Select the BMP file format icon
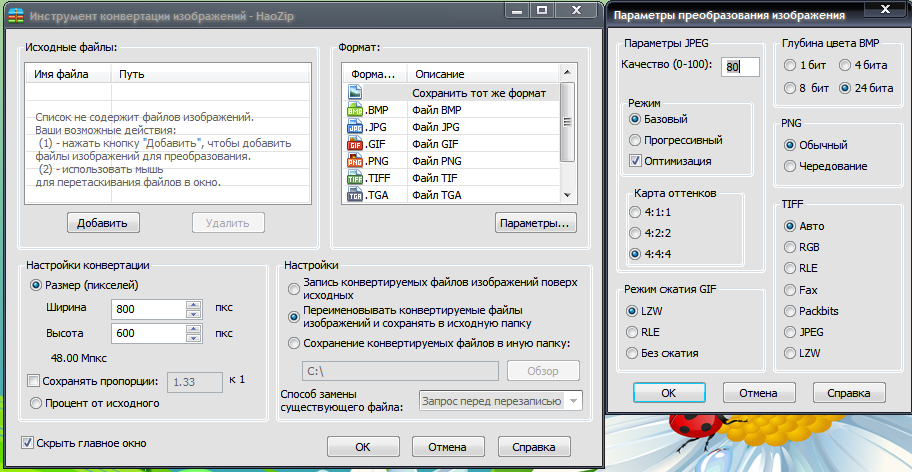The image size is (912, 472). click(354, 110)
